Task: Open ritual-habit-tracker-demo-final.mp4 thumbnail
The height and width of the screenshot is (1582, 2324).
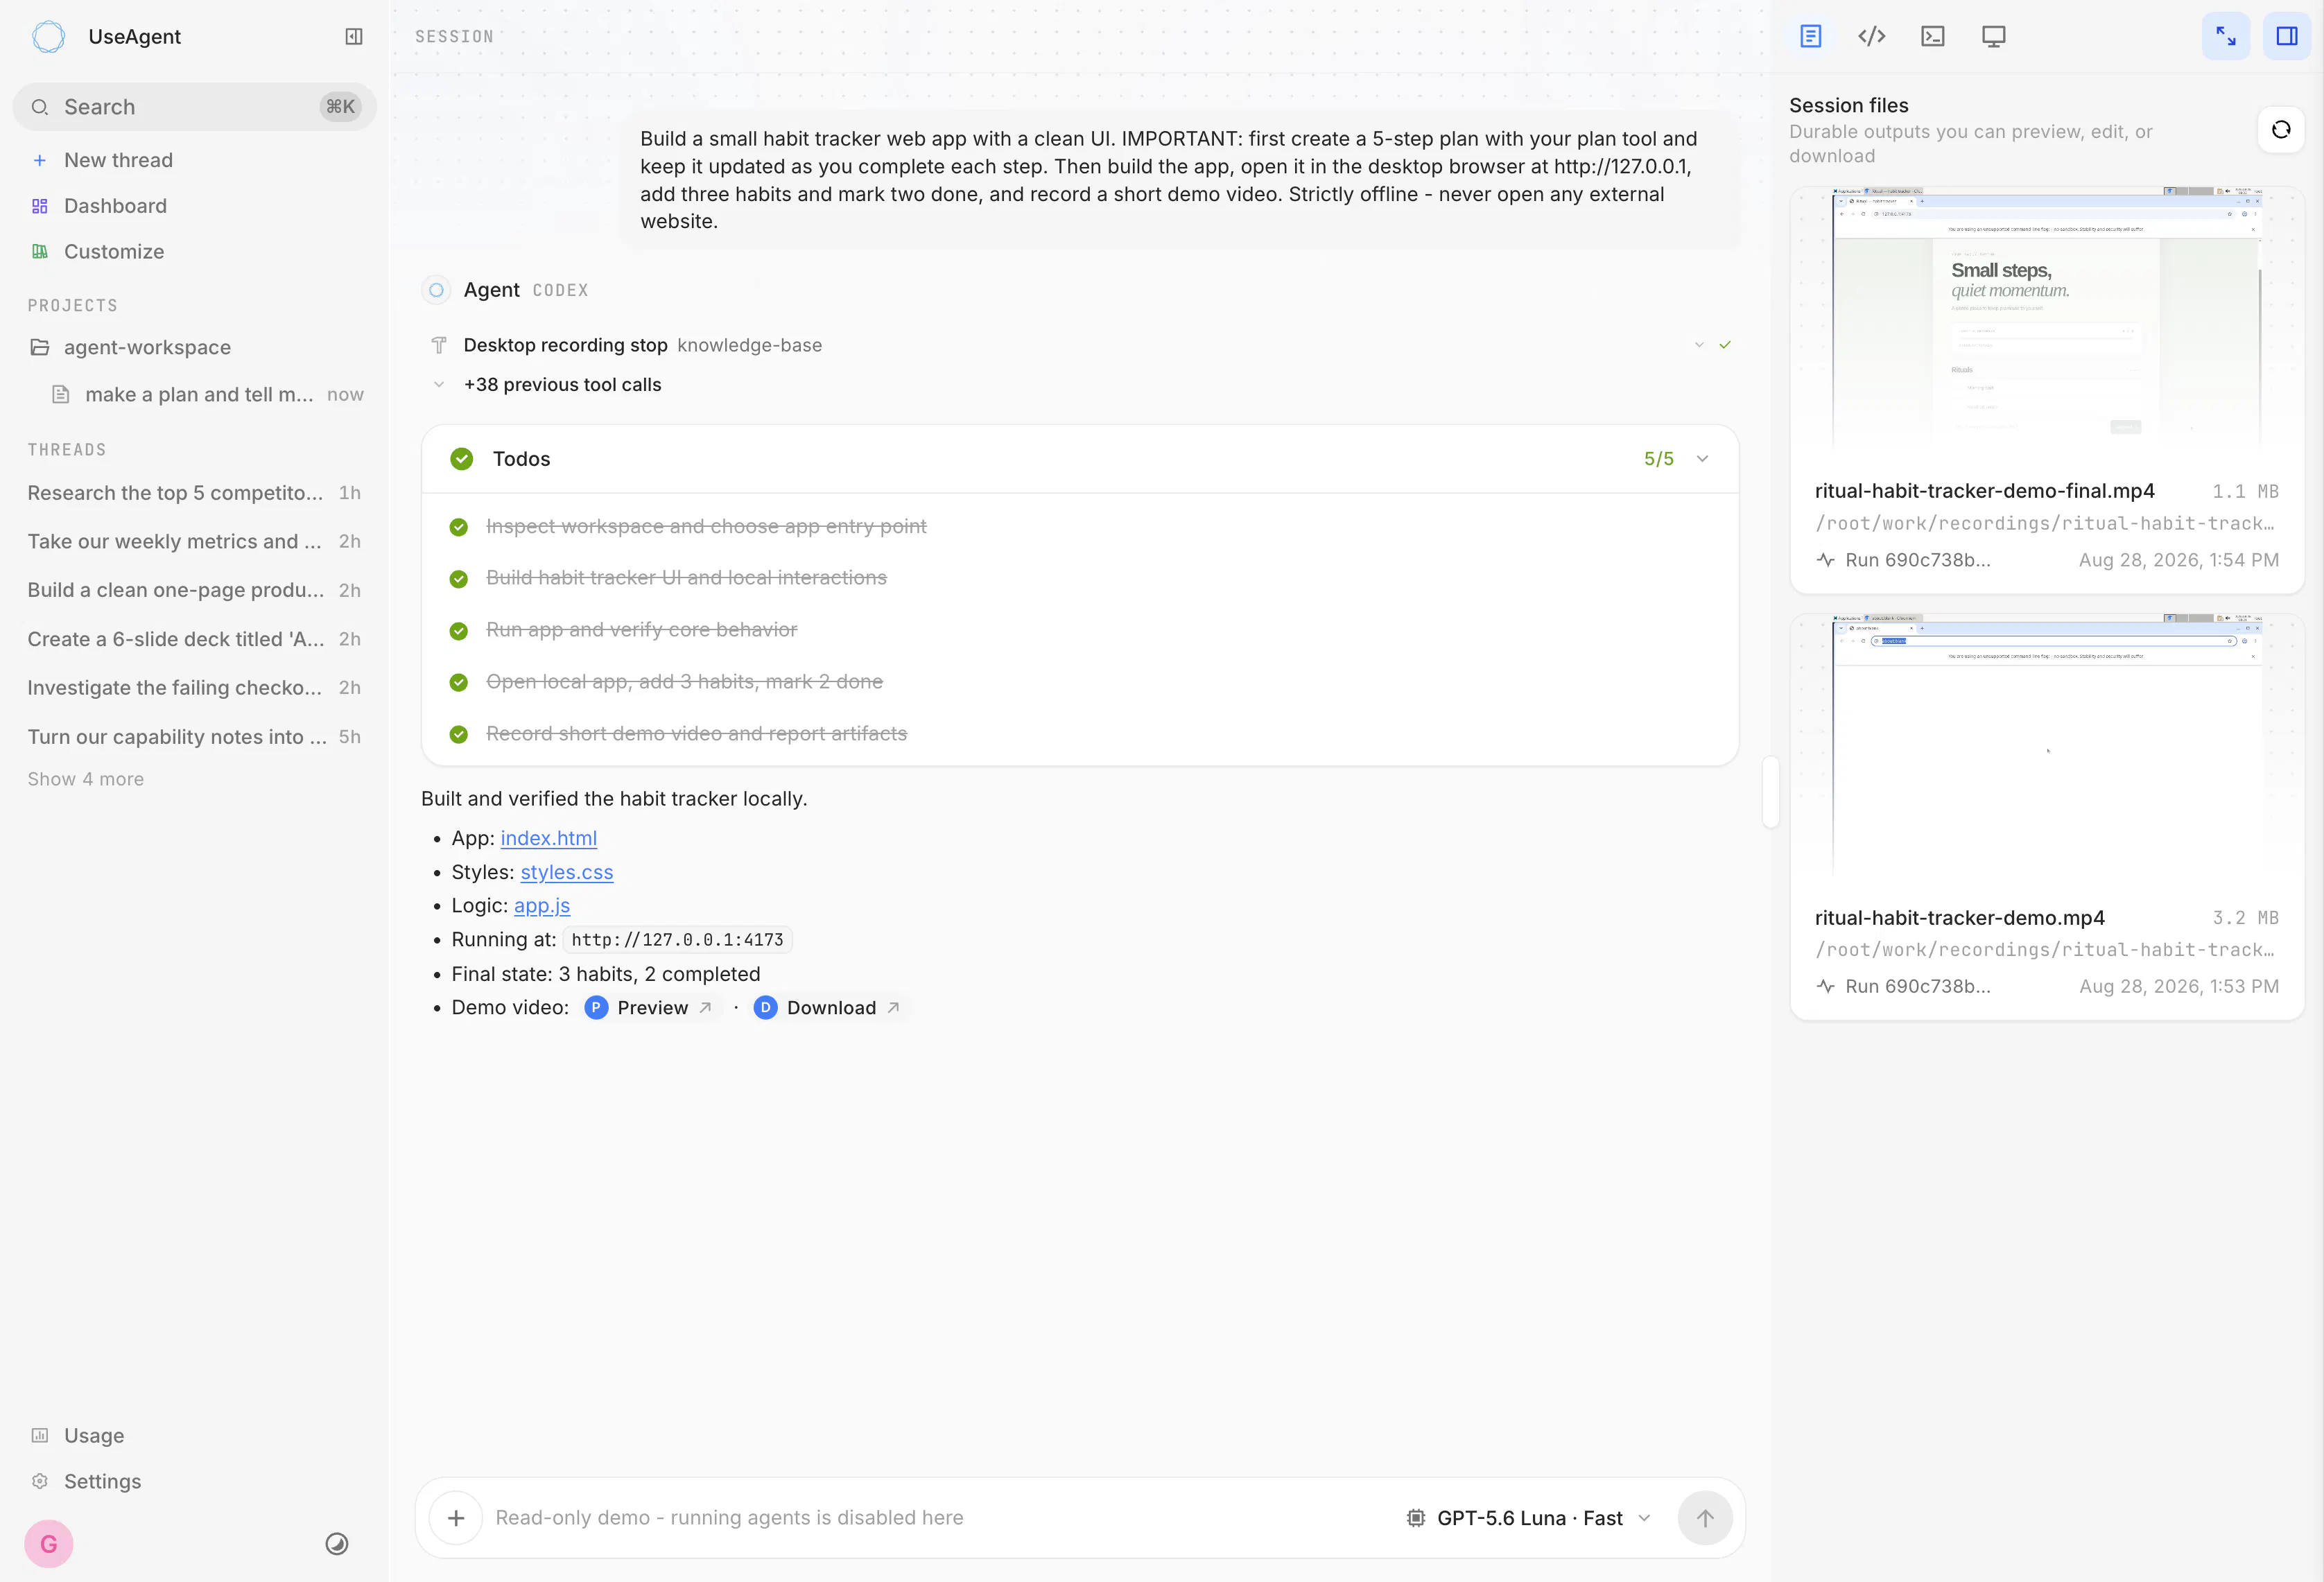Action: (2047, 320)
